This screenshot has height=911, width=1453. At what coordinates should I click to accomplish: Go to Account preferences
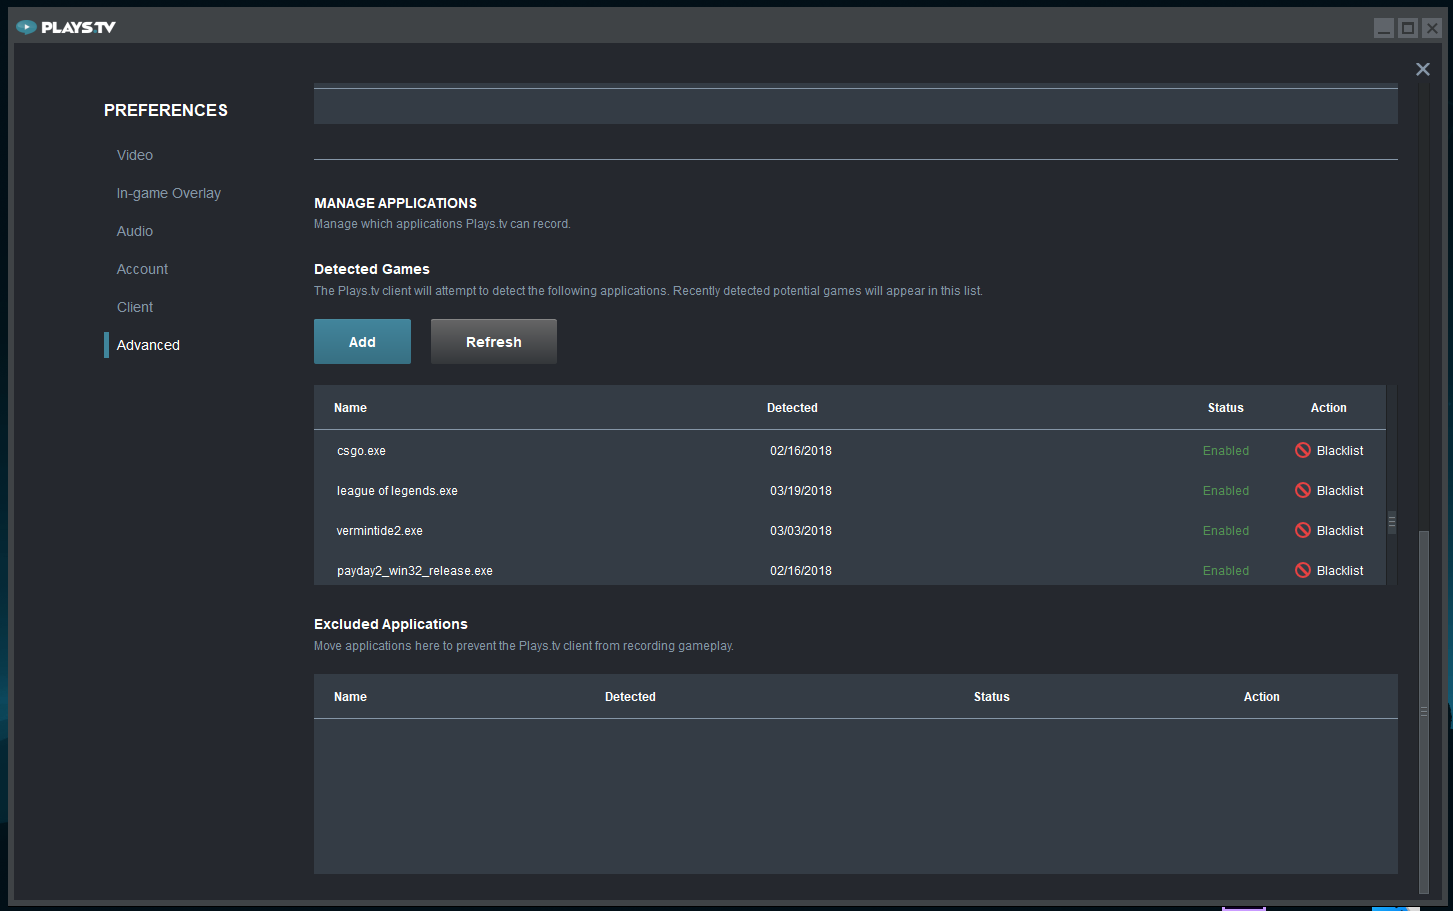tap(143, 269)
